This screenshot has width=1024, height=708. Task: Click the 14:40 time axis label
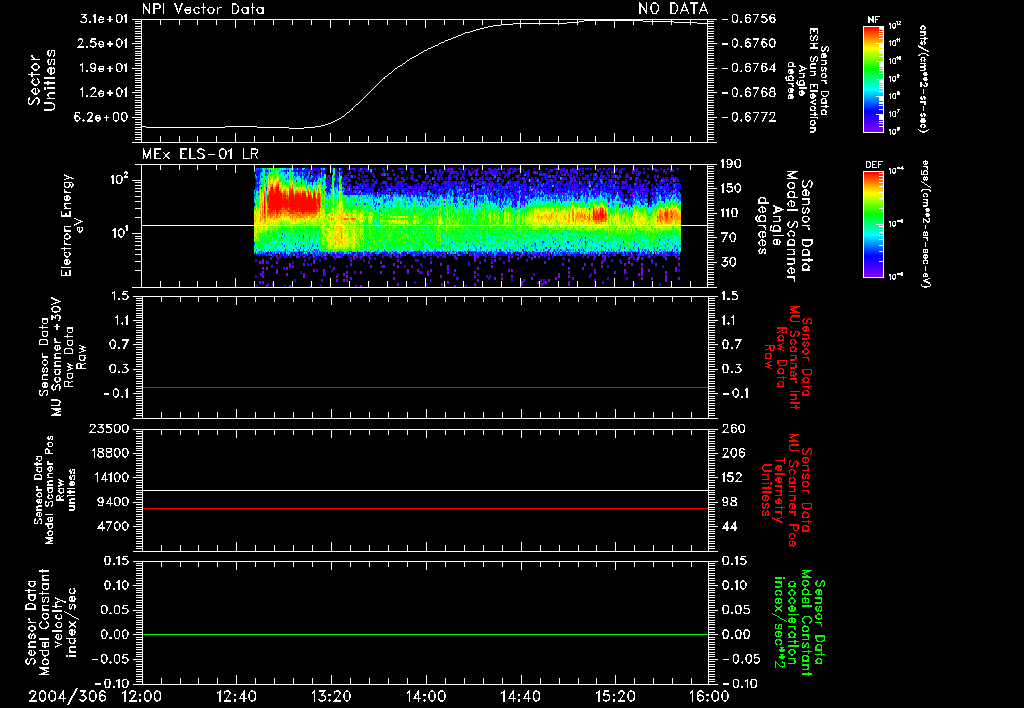click(x=520, y=696)
